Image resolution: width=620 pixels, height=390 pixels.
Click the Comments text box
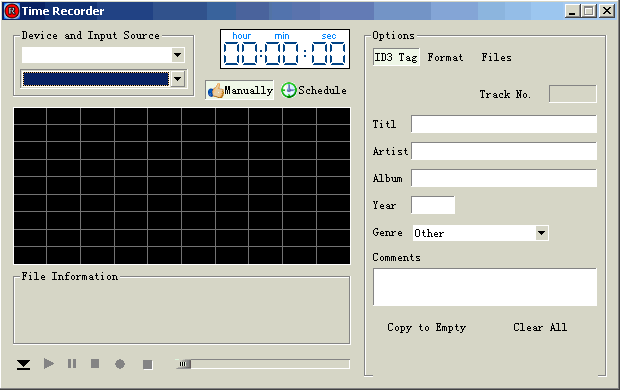(485, 287)
